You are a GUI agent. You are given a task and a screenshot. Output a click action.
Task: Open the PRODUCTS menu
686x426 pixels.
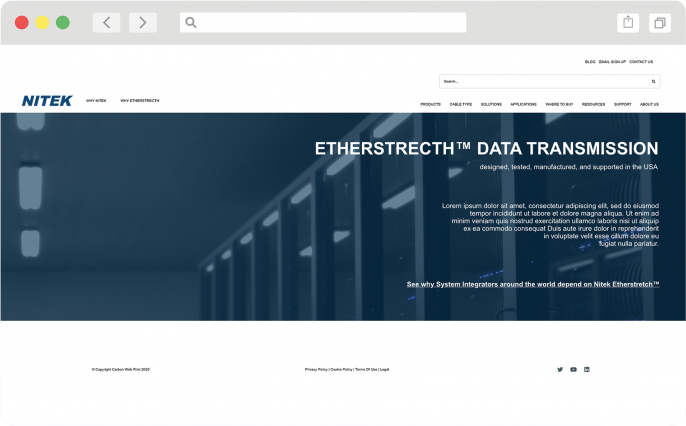pos(430,105)
